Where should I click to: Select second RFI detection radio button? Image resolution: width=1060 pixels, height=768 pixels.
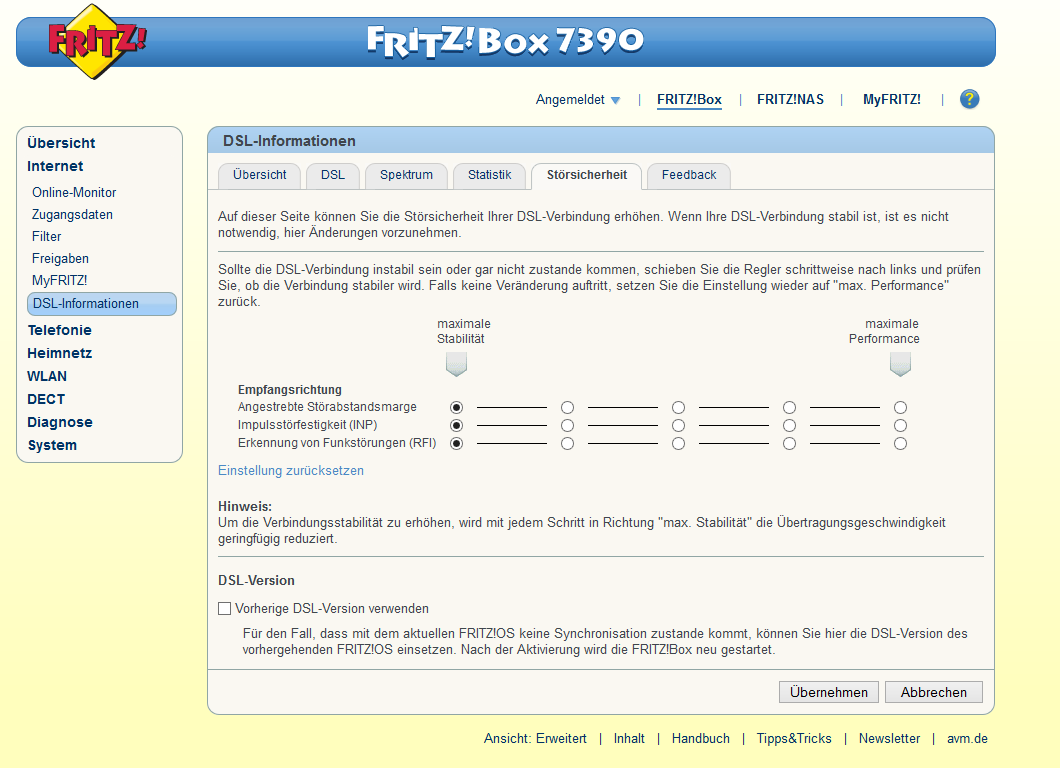click(567, 443)
